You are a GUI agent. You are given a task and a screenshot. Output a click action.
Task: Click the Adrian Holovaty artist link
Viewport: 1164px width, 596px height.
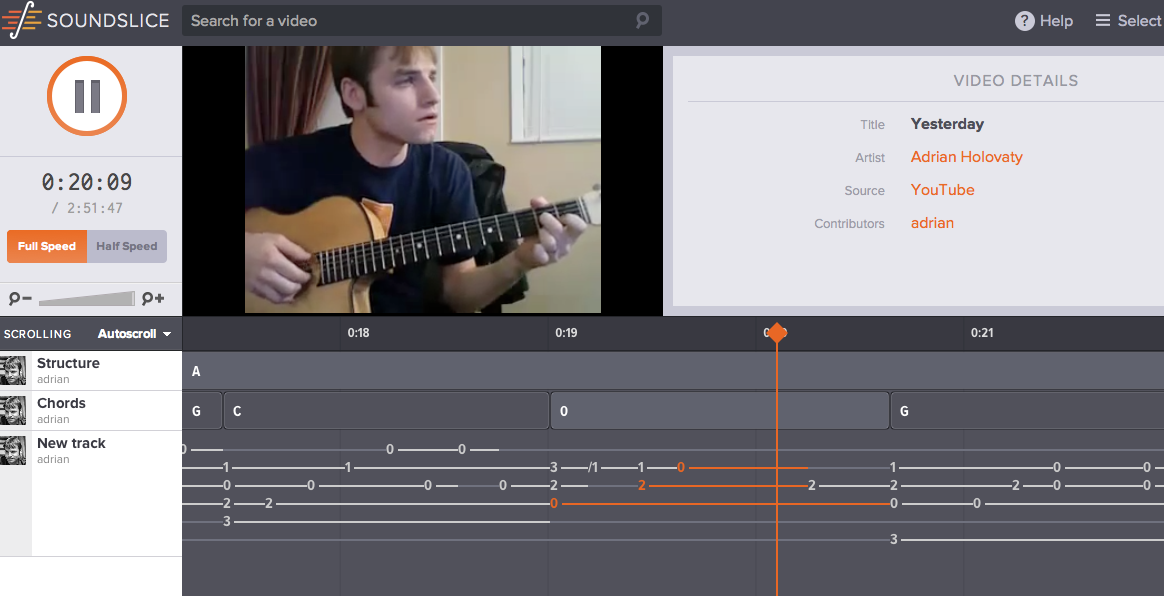966,157
